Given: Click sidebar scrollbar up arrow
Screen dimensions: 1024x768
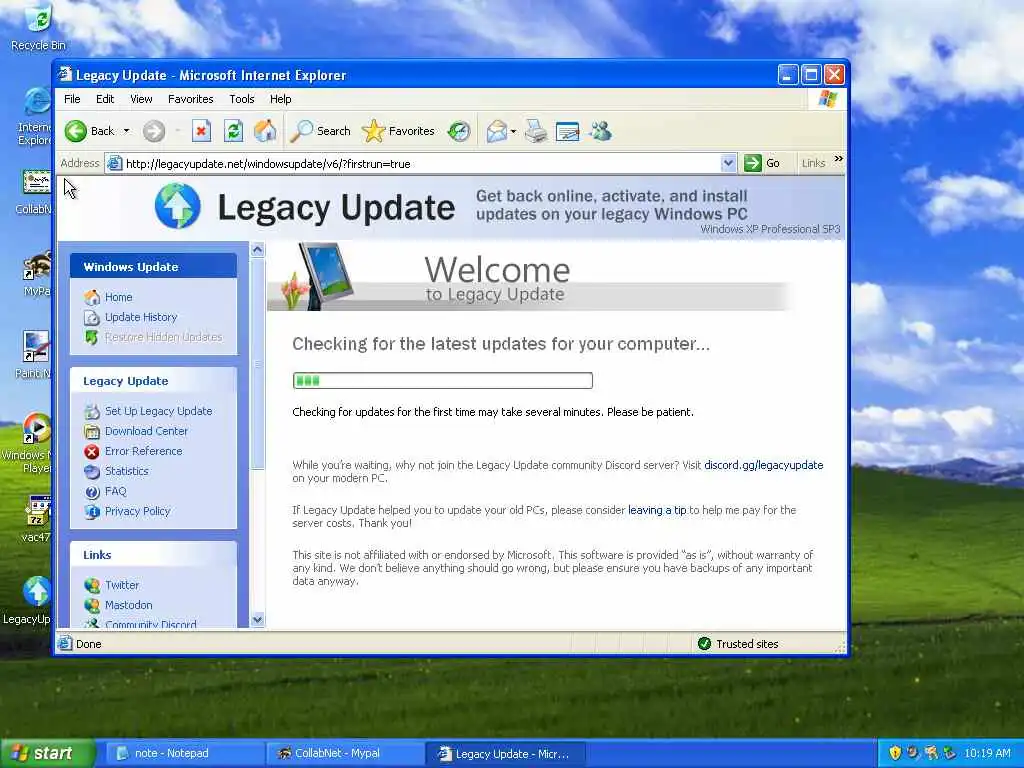Looking at the screenshot, I should tap(258, 249).
